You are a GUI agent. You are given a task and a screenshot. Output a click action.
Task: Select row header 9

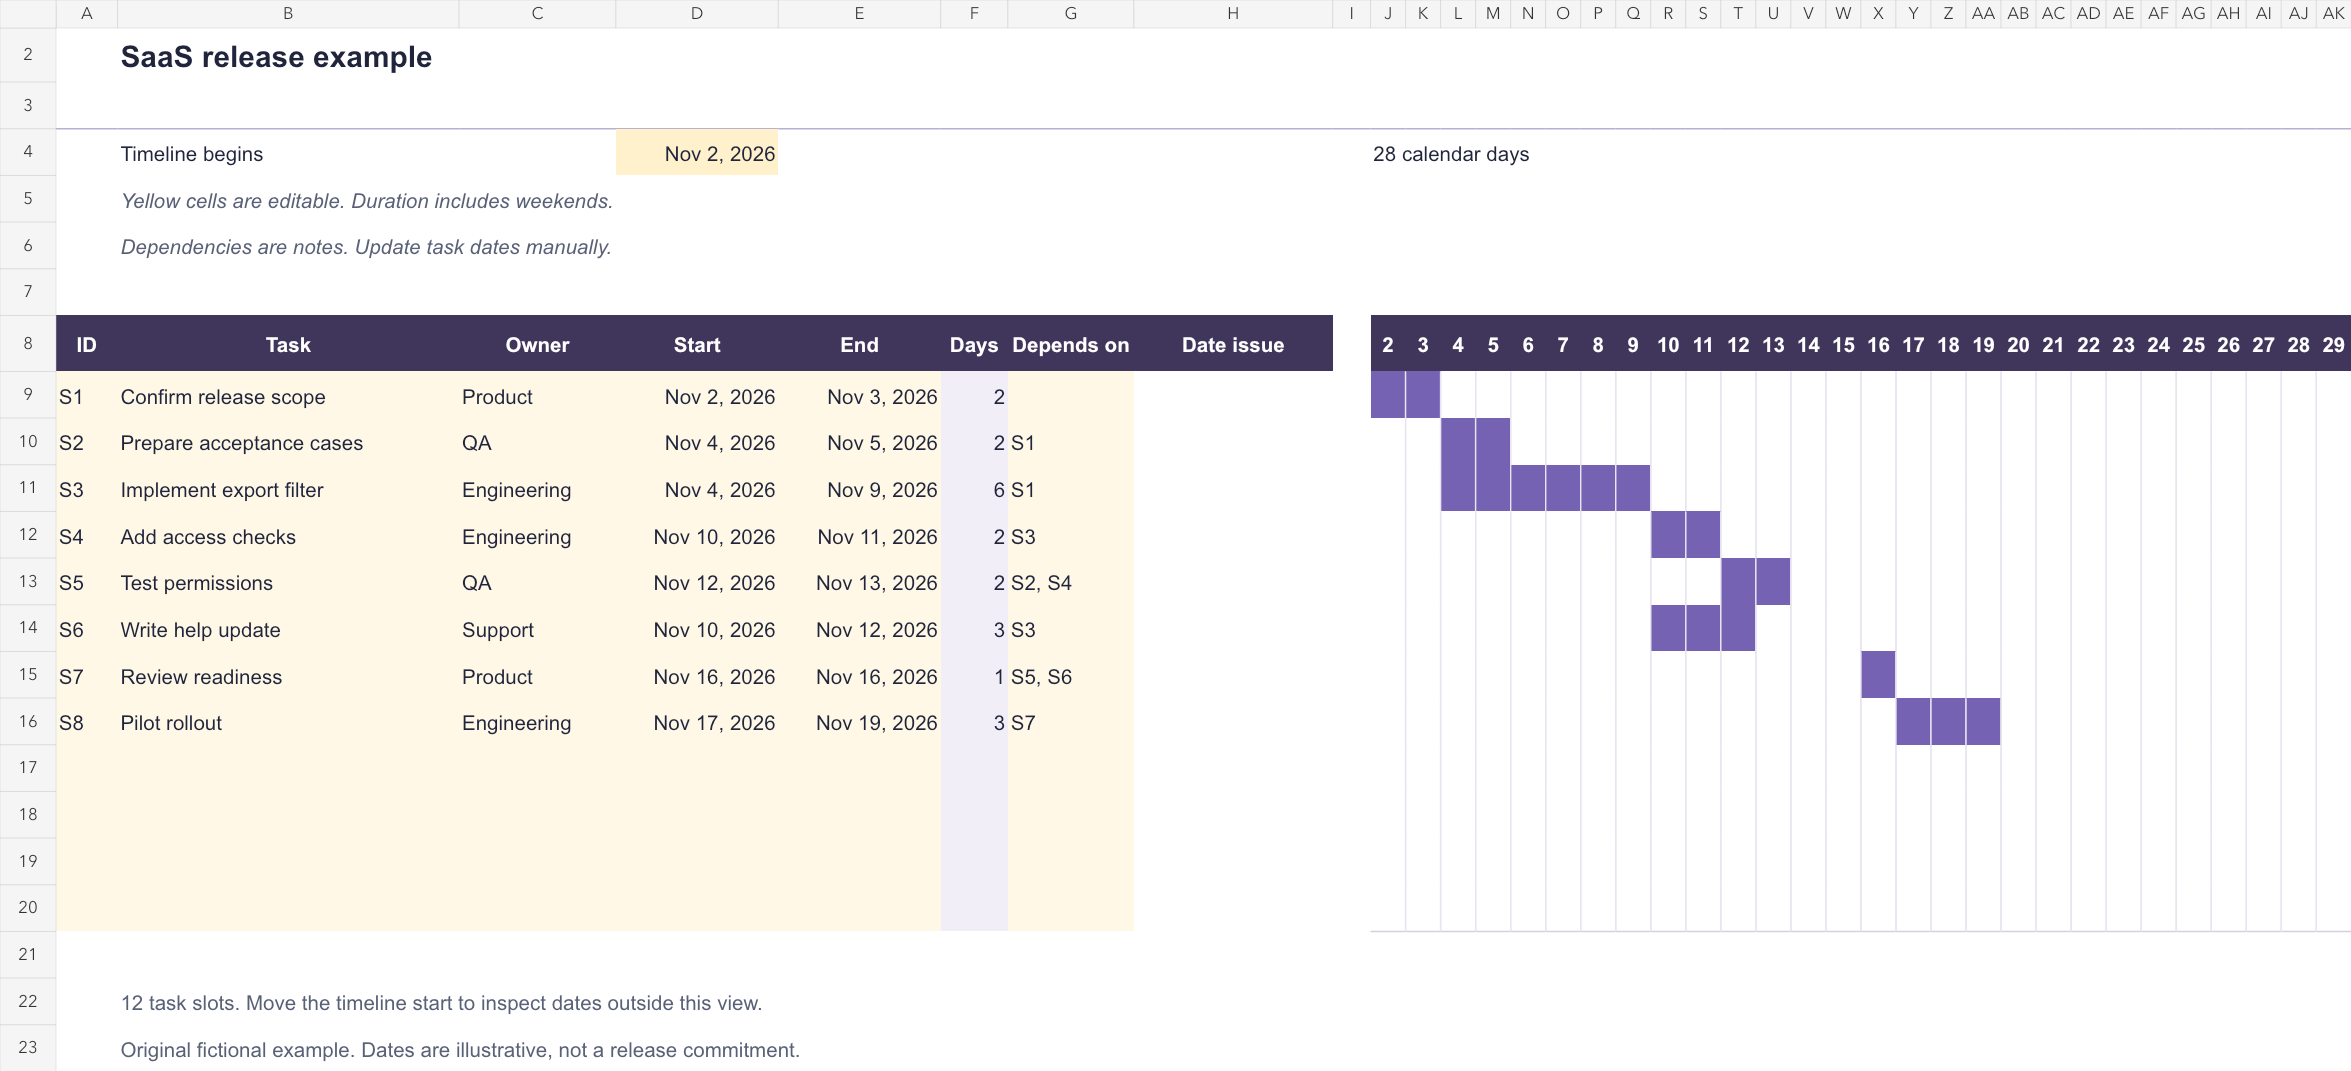click(28, 395)
